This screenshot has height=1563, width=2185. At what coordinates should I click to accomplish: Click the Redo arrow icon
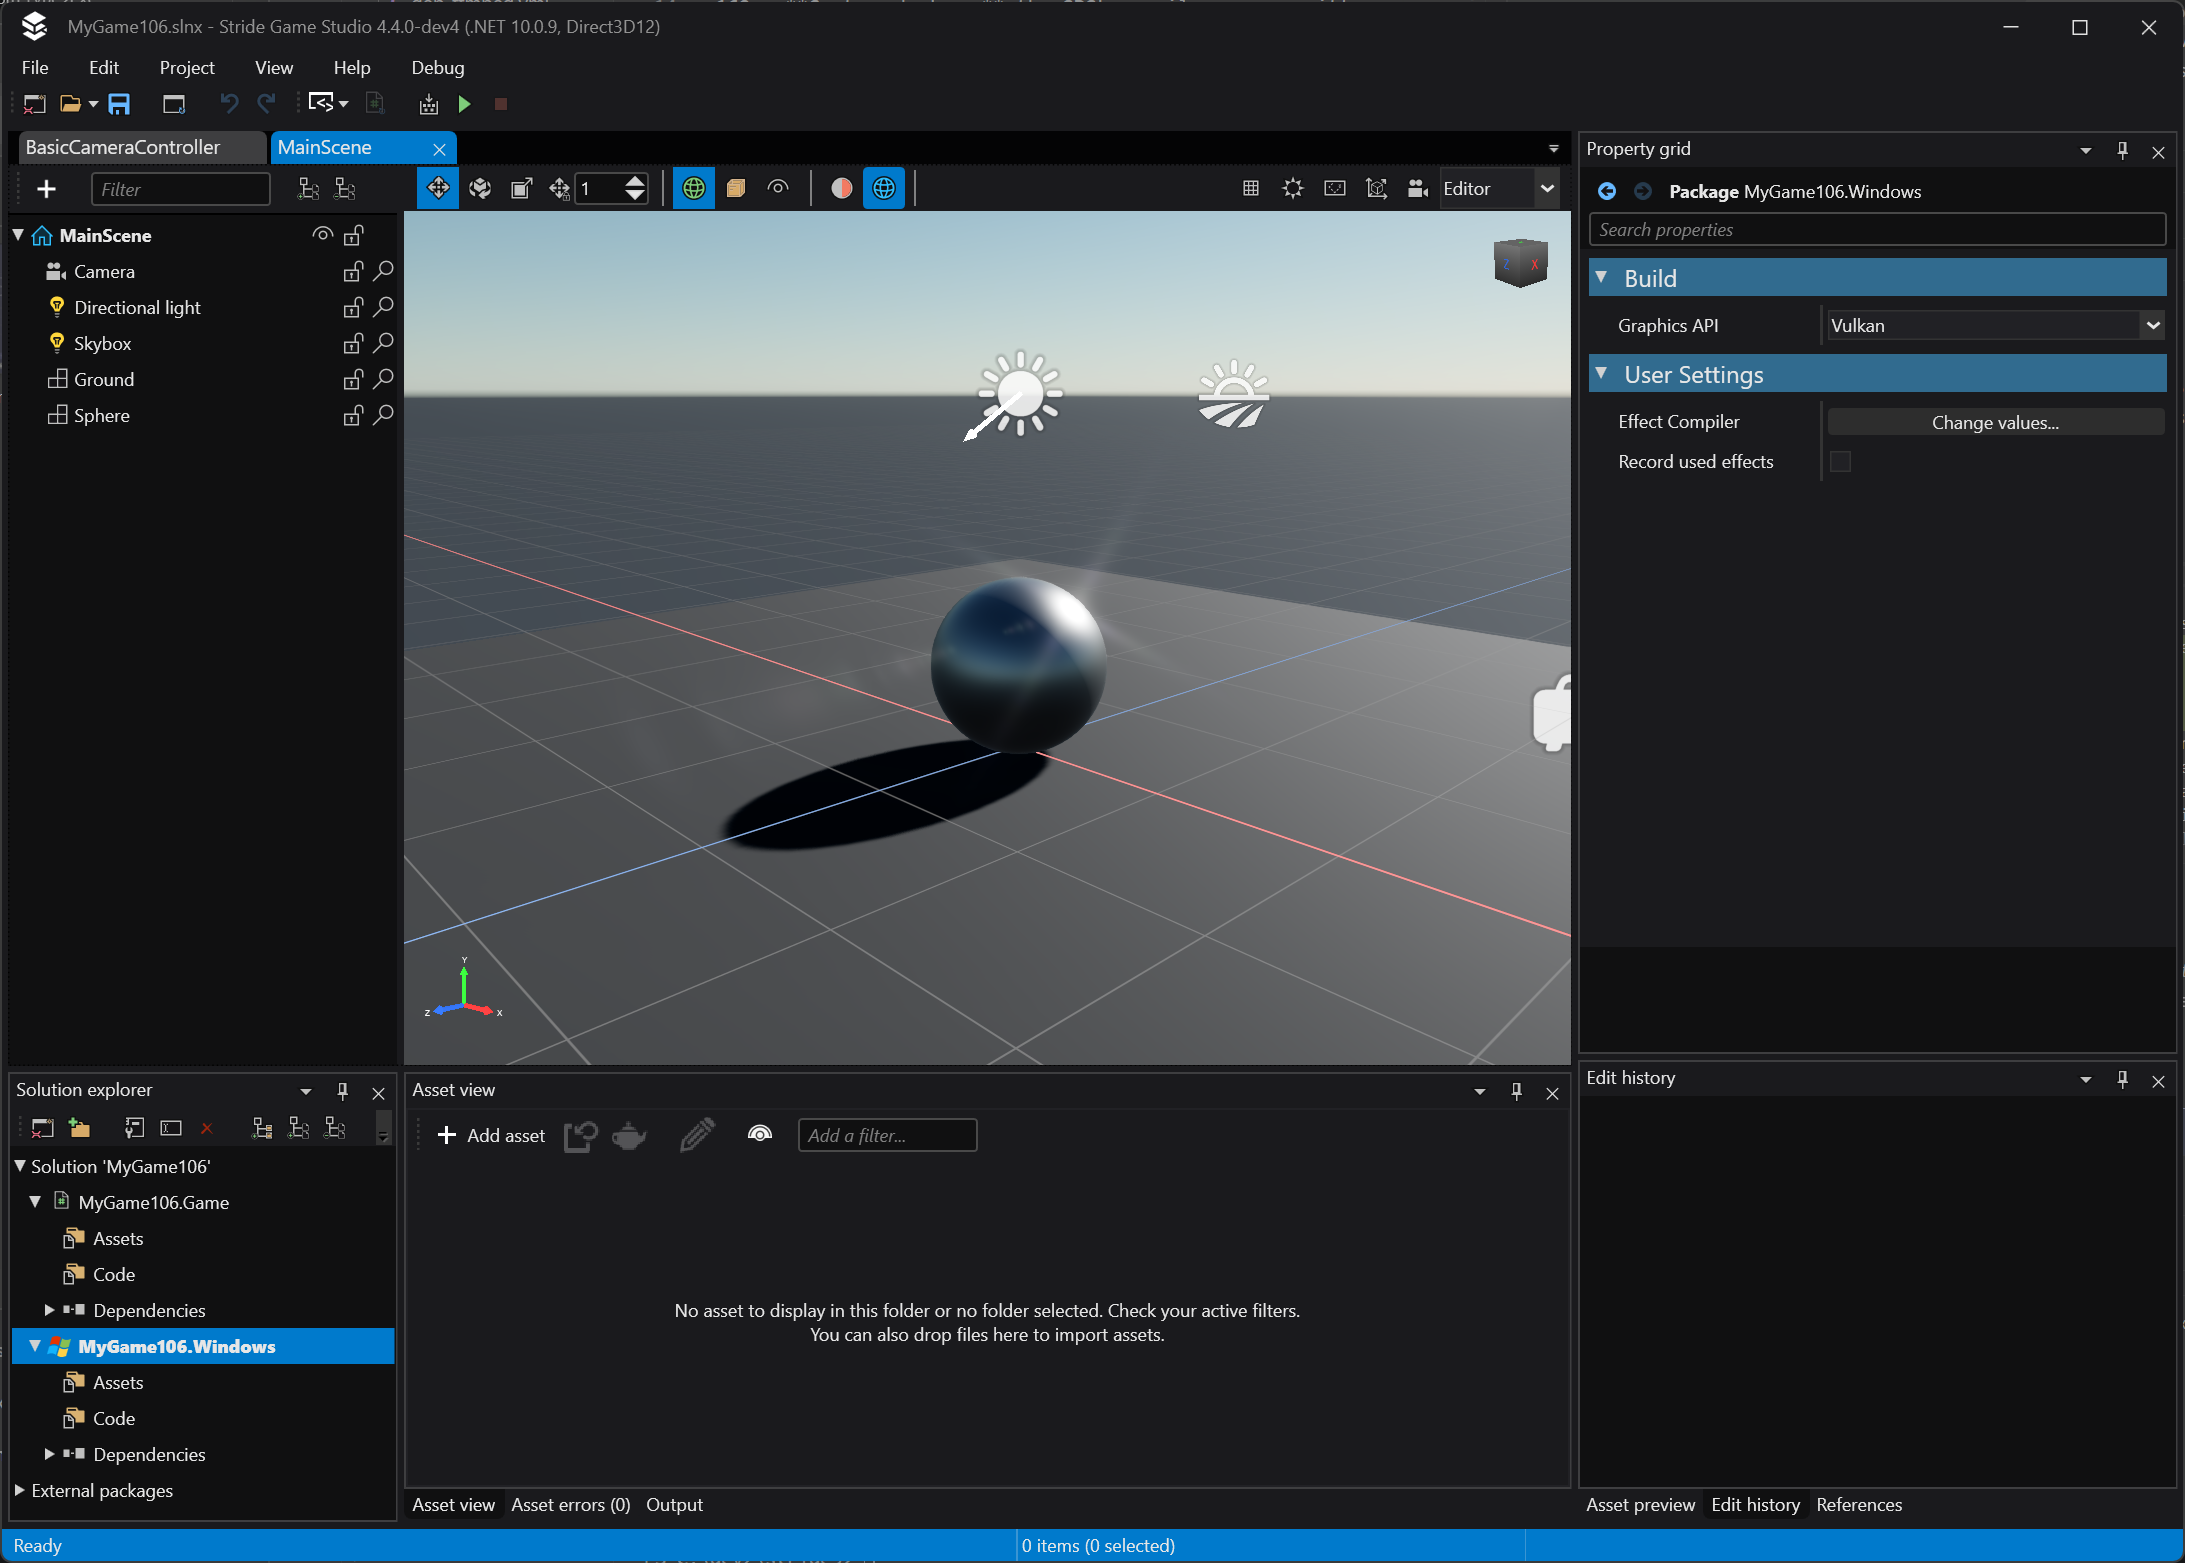[x=266, y=104]
